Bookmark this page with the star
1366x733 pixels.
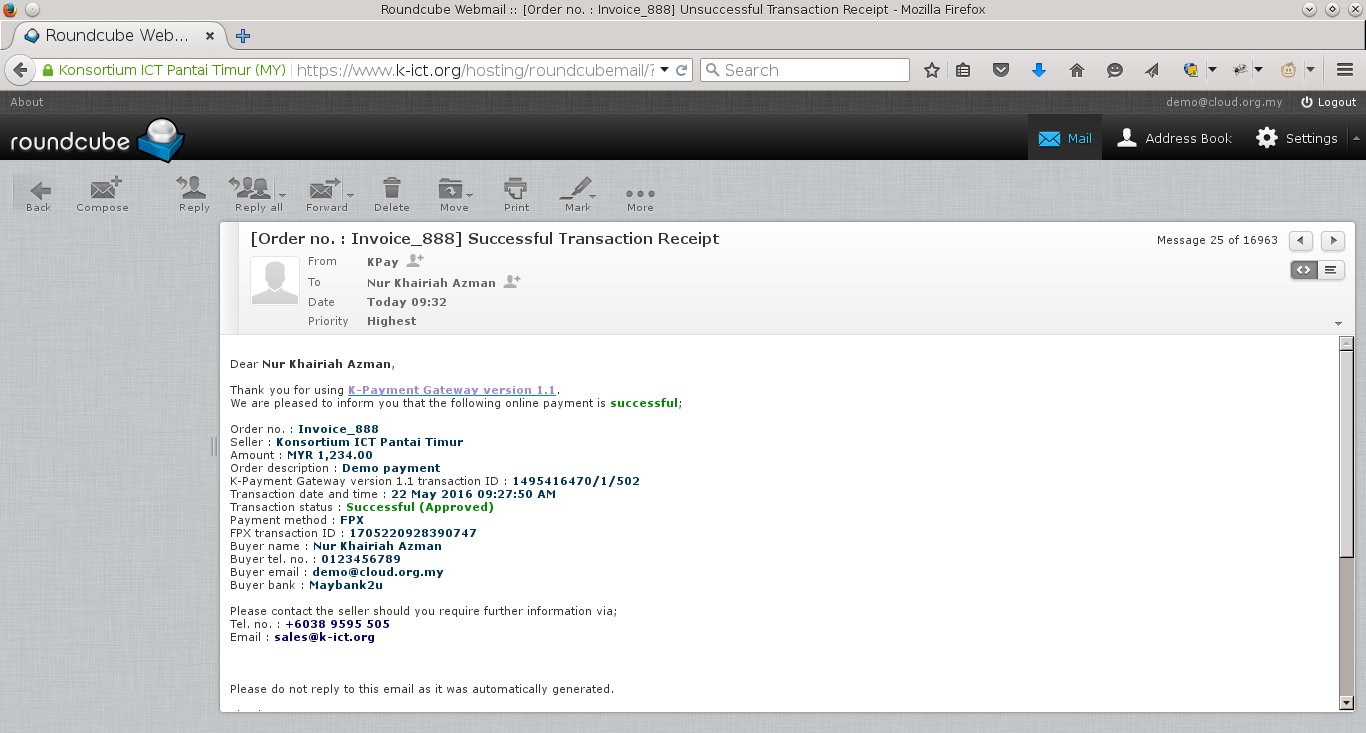tap(932, 70)
